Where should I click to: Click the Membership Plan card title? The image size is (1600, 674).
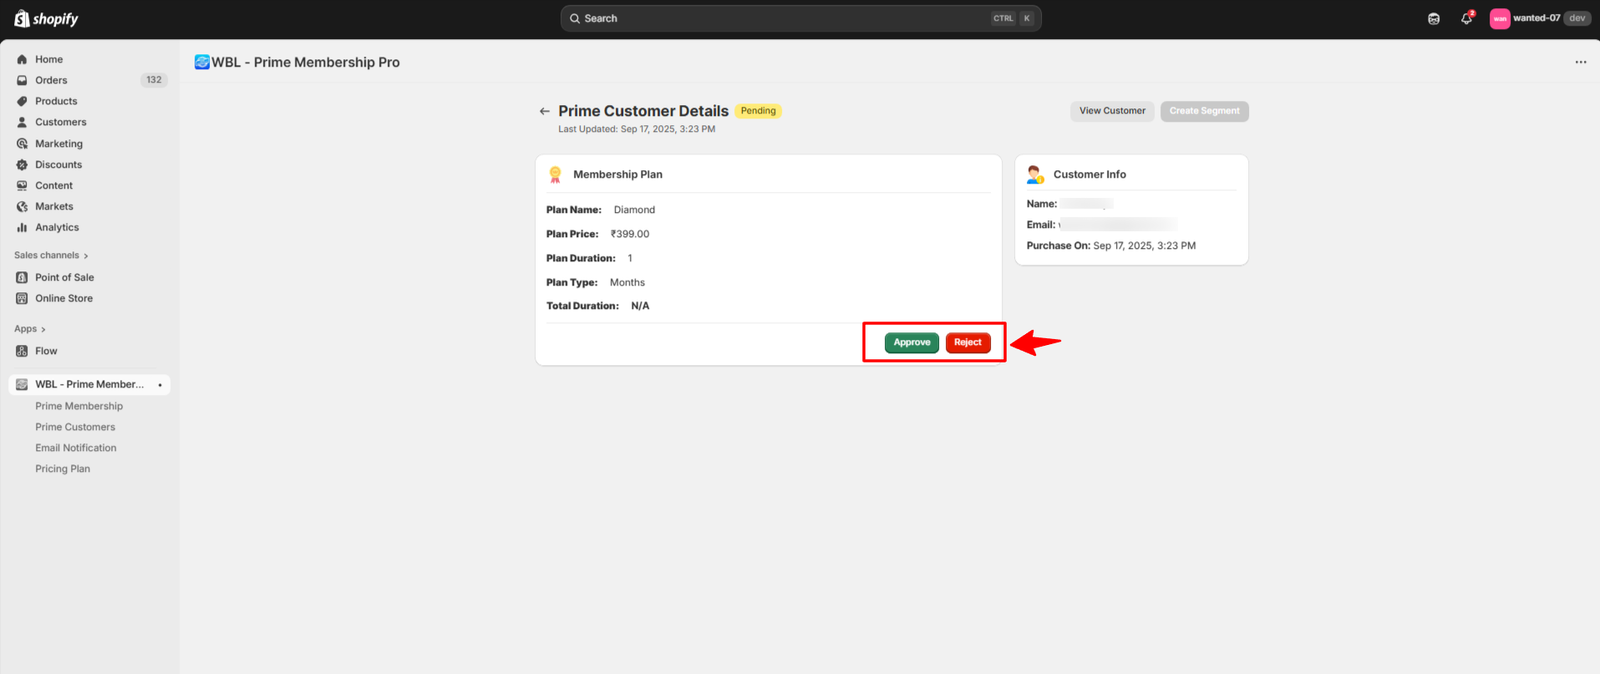pyautogui.click(x=618, y=175)
